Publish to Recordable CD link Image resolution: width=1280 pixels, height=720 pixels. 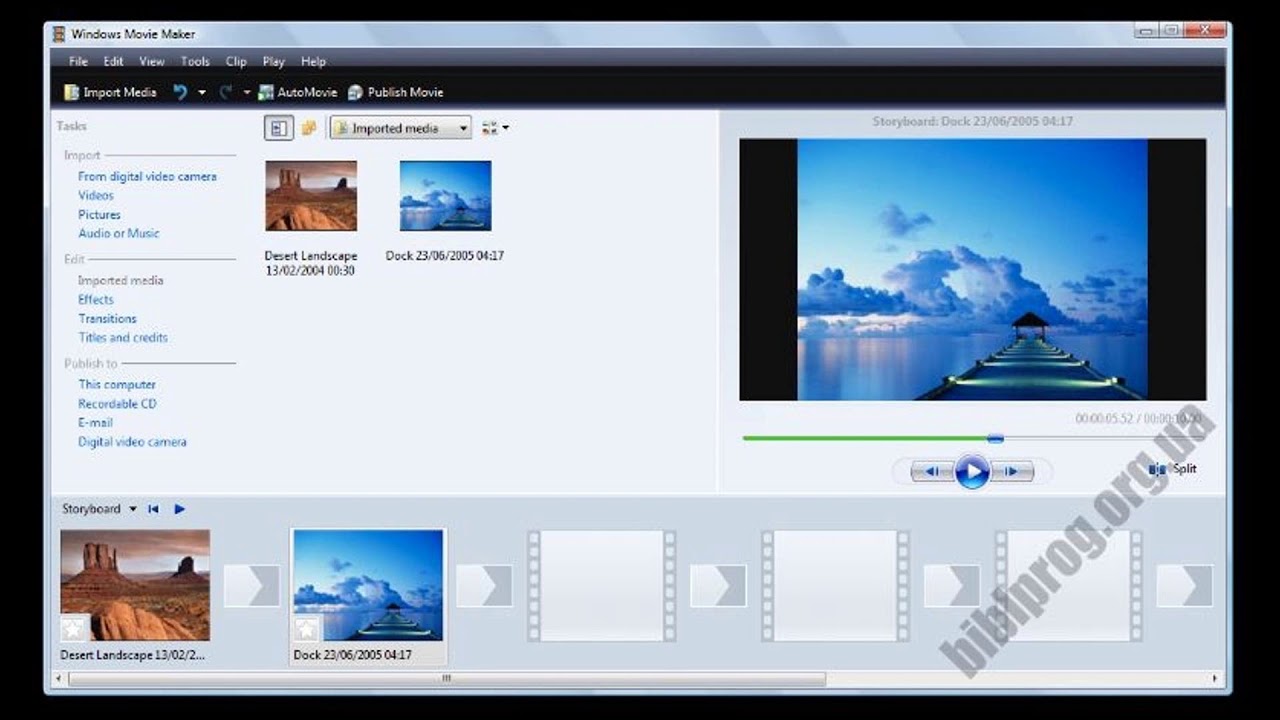117,404
